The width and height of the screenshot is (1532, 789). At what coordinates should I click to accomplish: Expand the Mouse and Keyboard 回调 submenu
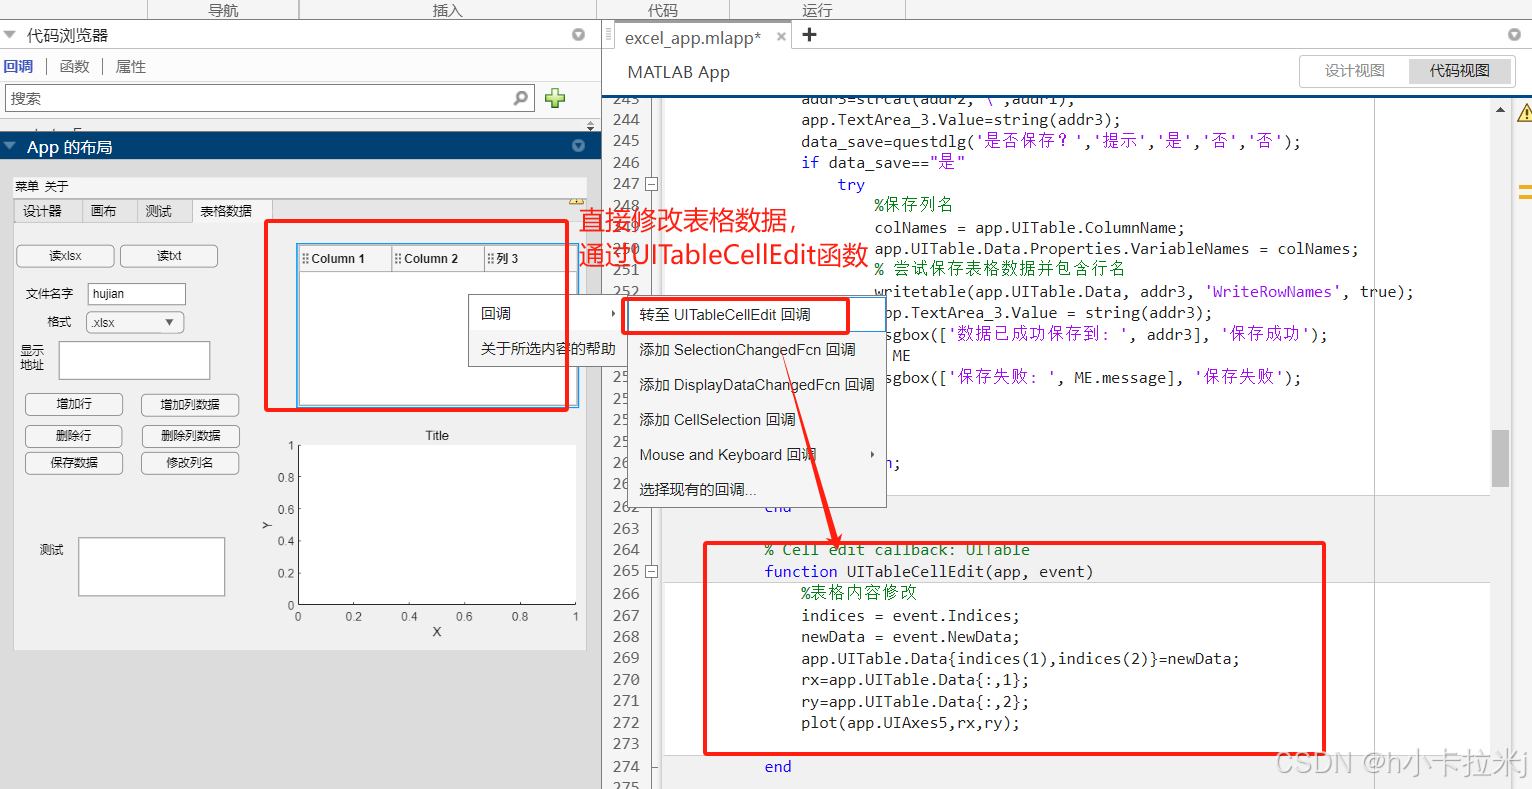click(x=757, y=455)
